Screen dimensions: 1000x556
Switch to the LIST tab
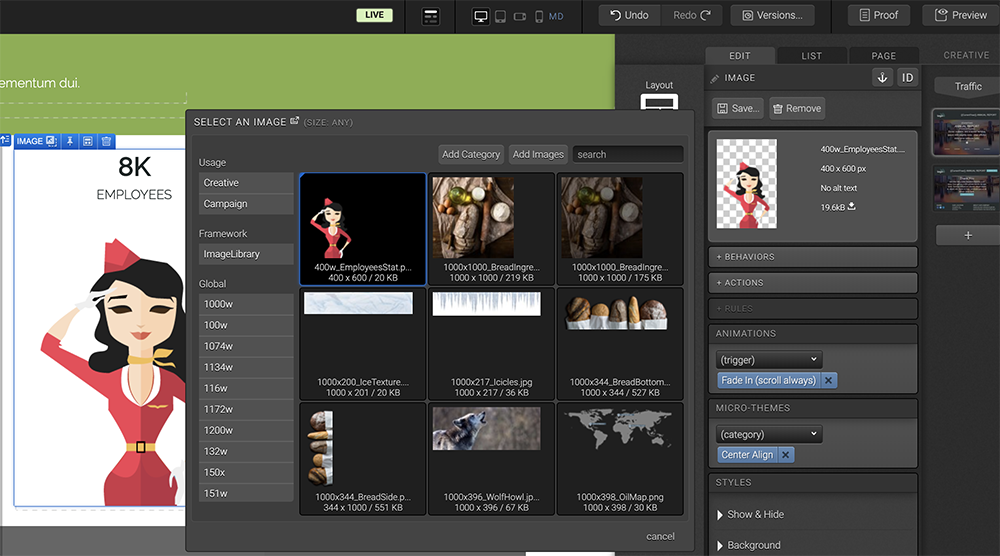(x=812, y=55)
